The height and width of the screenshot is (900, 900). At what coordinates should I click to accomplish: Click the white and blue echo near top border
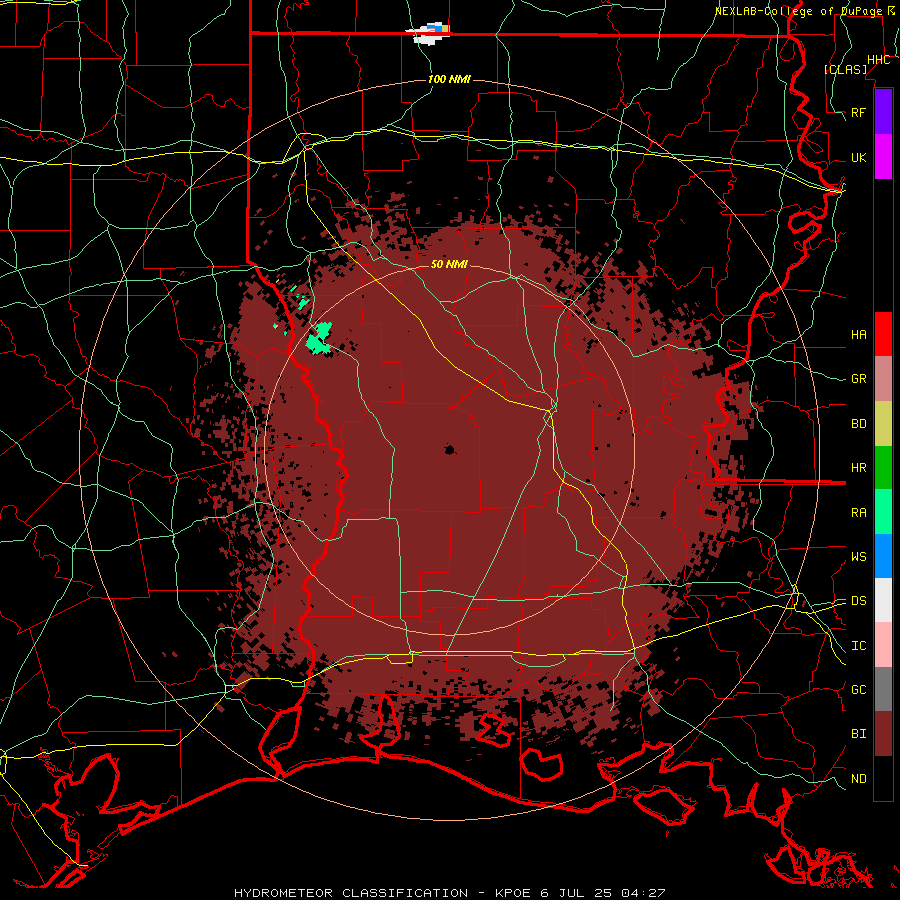pos(428,34)
